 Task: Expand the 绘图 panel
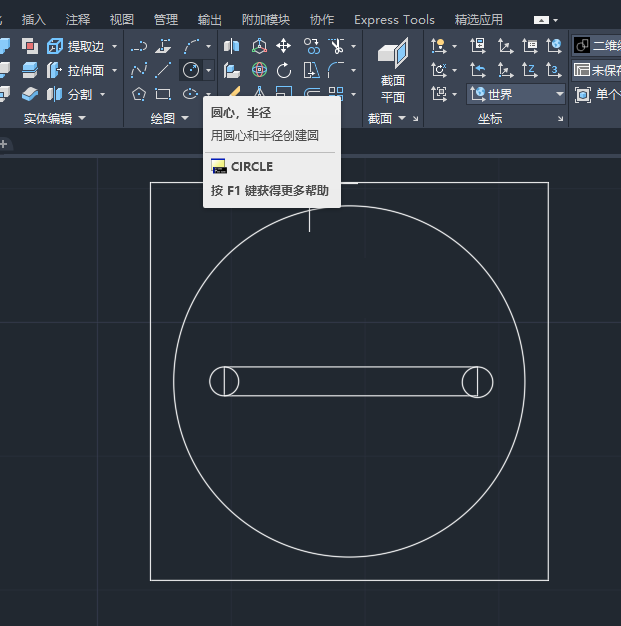point(169,119)
